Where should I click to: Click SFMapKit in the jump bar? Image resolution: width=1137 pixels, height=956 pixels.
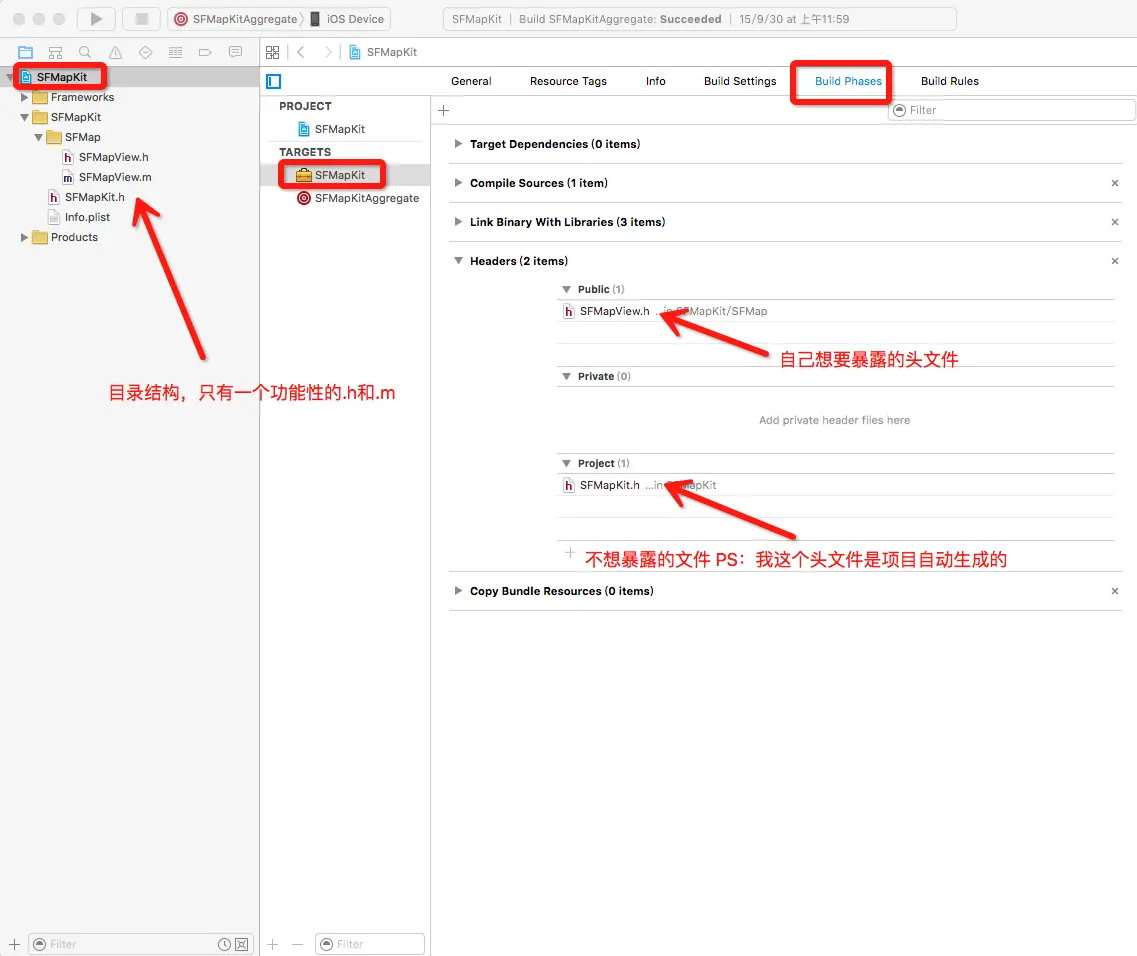[383, 52]
